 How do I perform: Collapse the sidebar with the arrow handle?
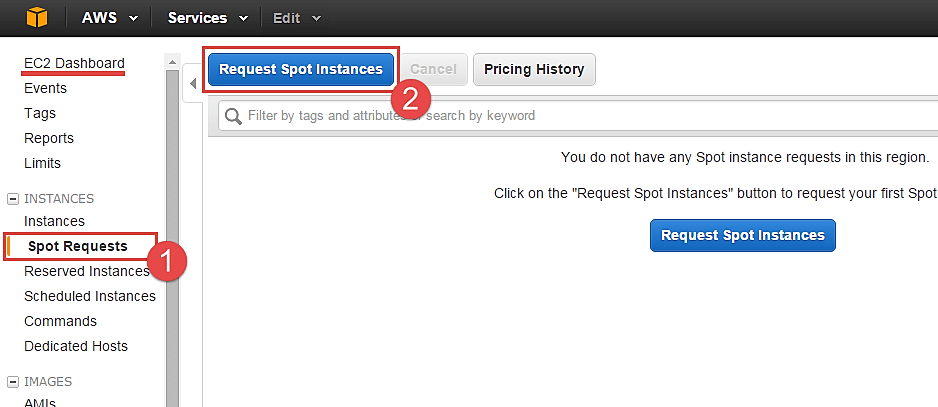click(192, 84)
